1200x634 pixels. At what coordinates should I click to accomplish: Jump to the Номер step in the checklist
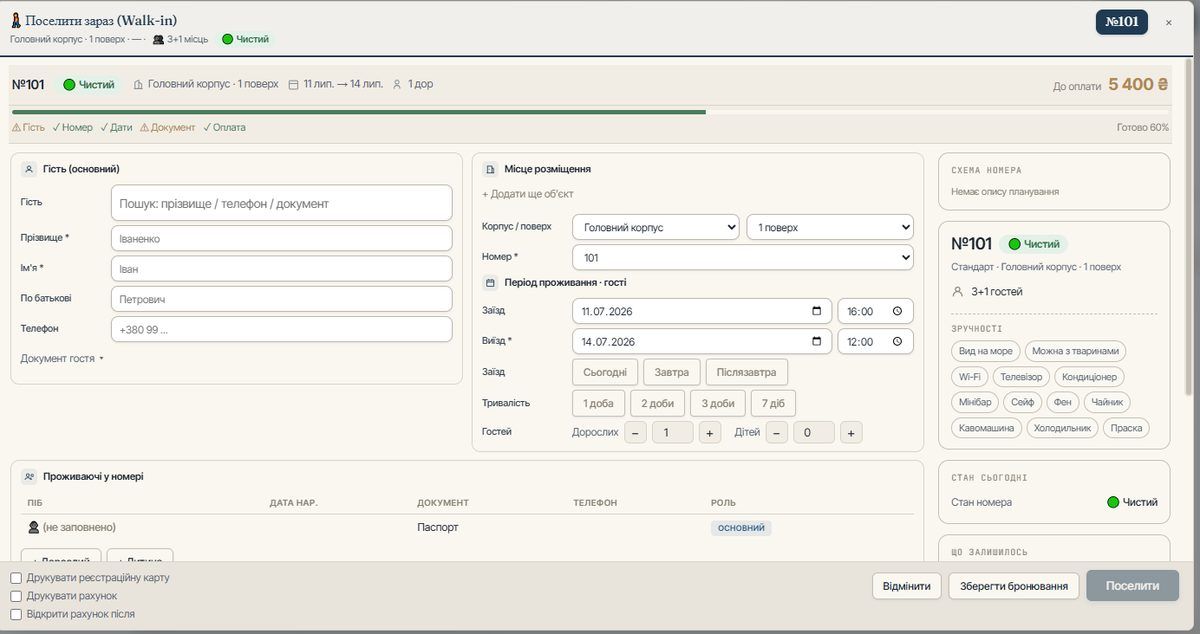[72, 128]
